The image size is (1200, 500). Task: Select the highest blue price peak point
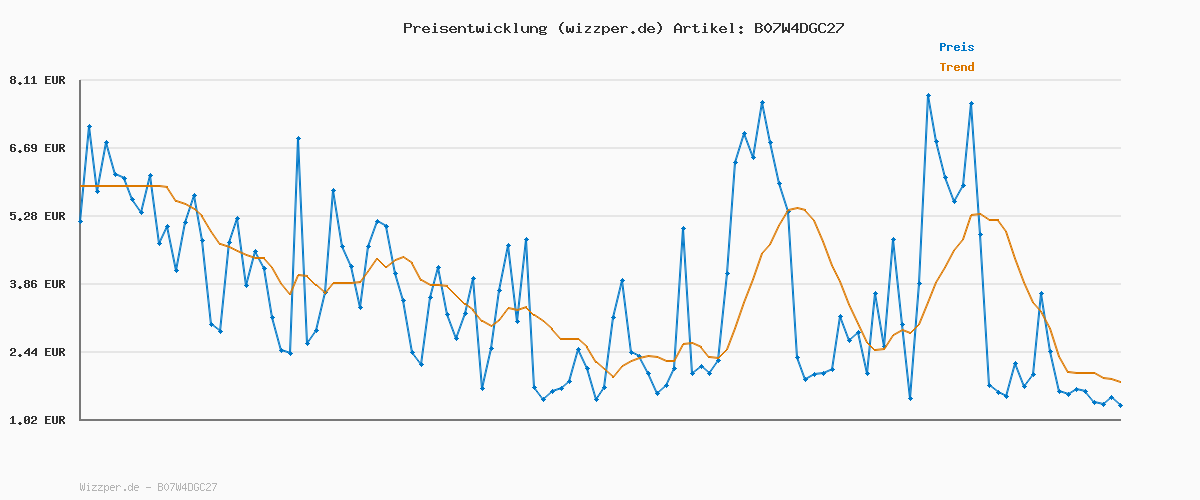pyautogui.click(x=928, y=96)
